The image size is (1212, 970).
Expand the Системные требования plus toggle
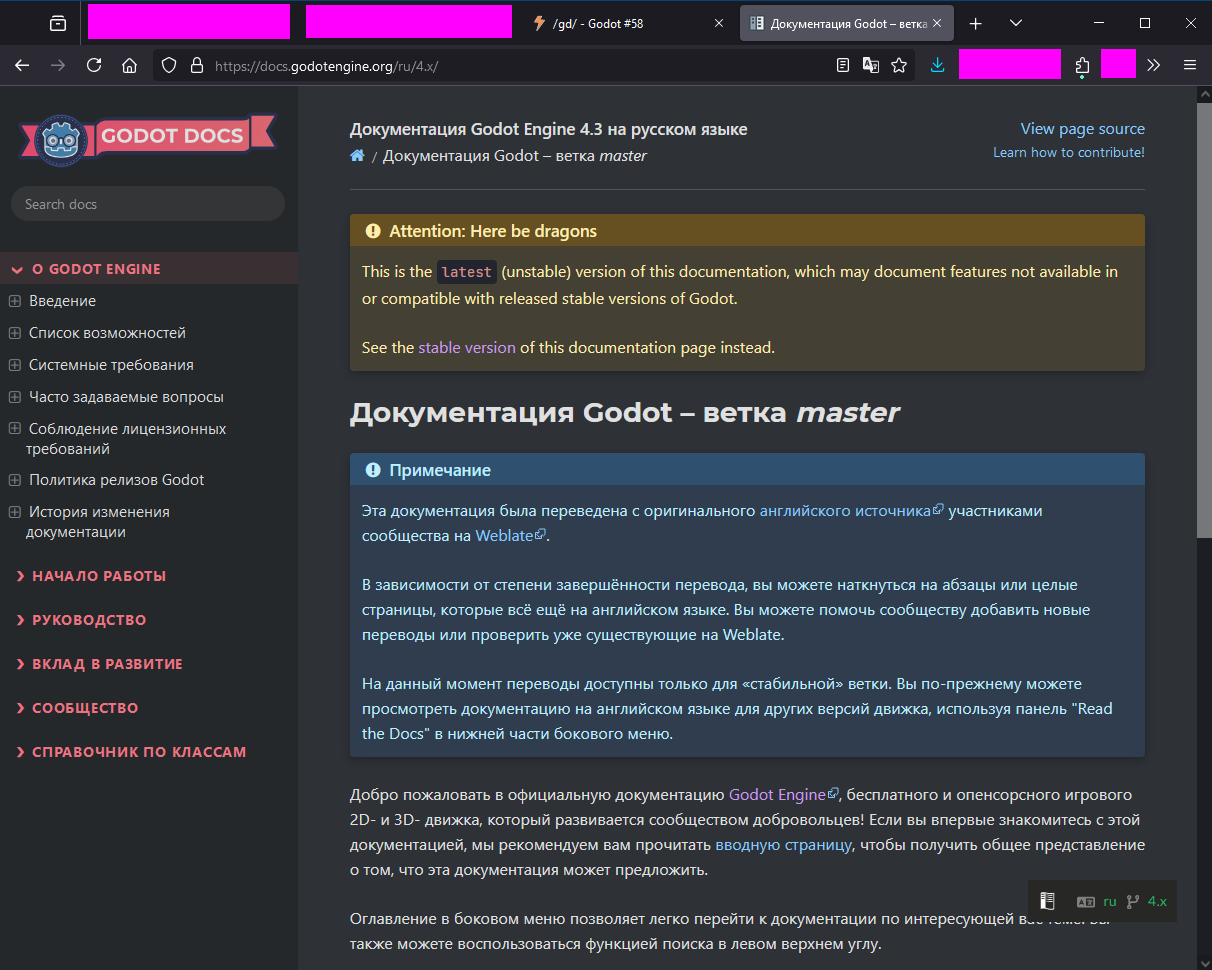click(x=15, y=365)
